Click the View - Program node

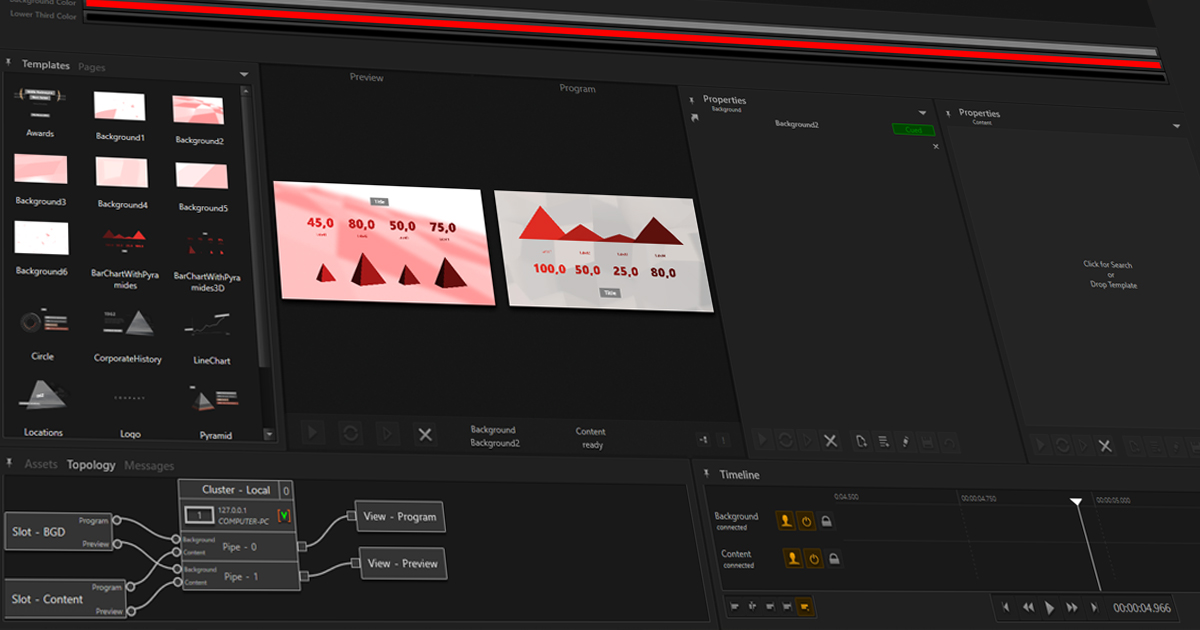[x=401, y=517]
